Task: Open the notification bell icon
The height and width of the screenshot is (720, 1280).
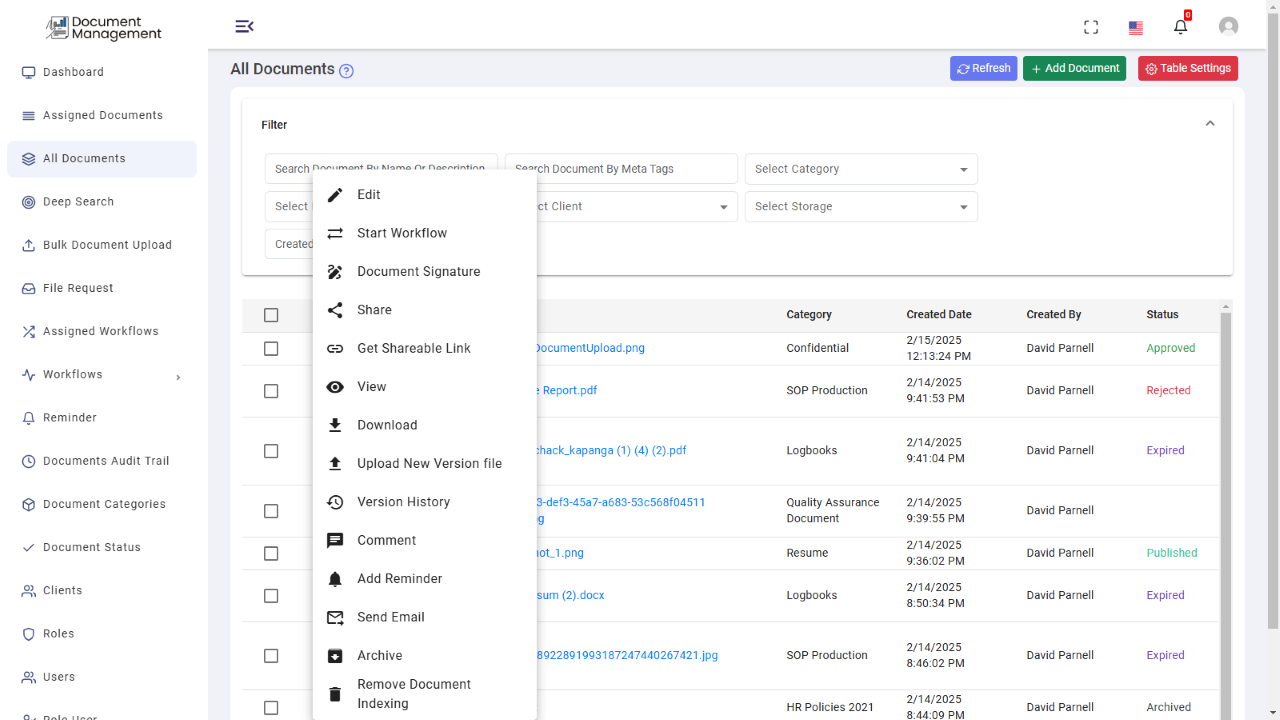Action: pyautogui.click(x=1180, y=27)
